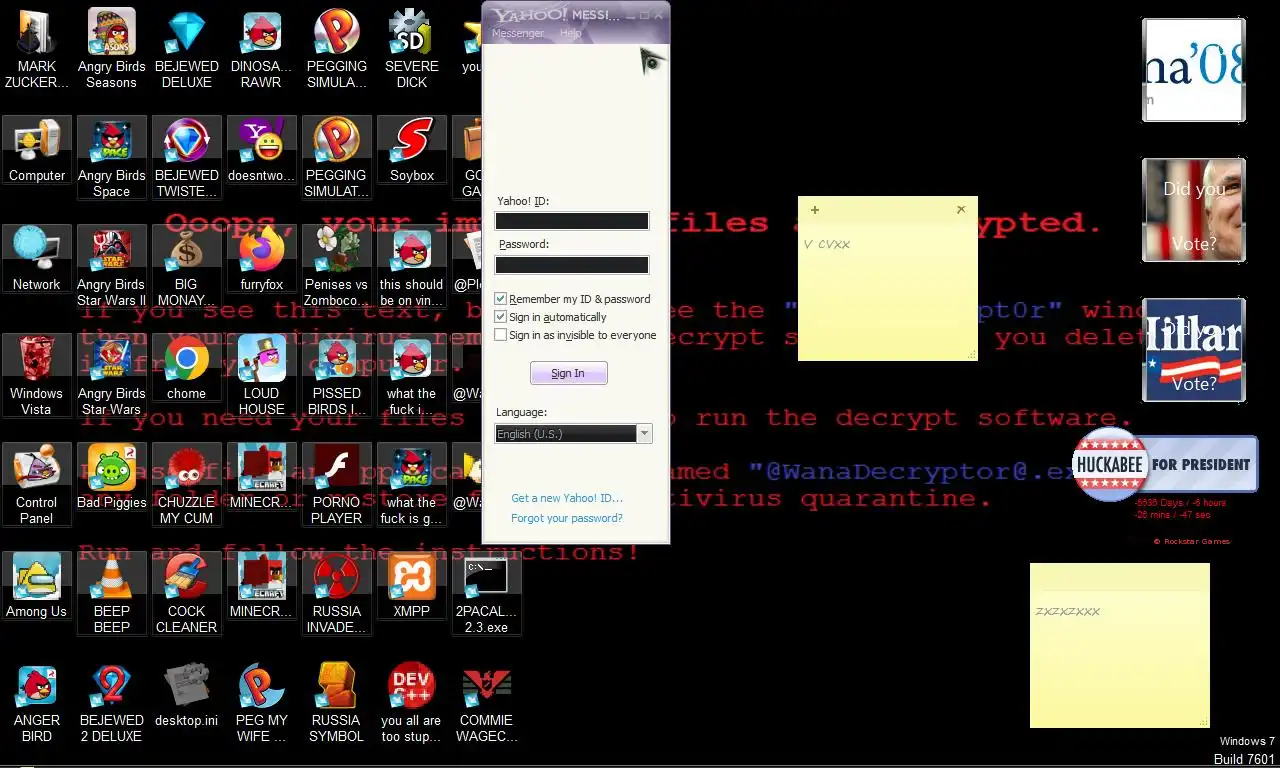Screen dimensions: 1280x768
Task: Select the 'you all are too stup...' Dev-C++ icon
Action: click(412, 702)
